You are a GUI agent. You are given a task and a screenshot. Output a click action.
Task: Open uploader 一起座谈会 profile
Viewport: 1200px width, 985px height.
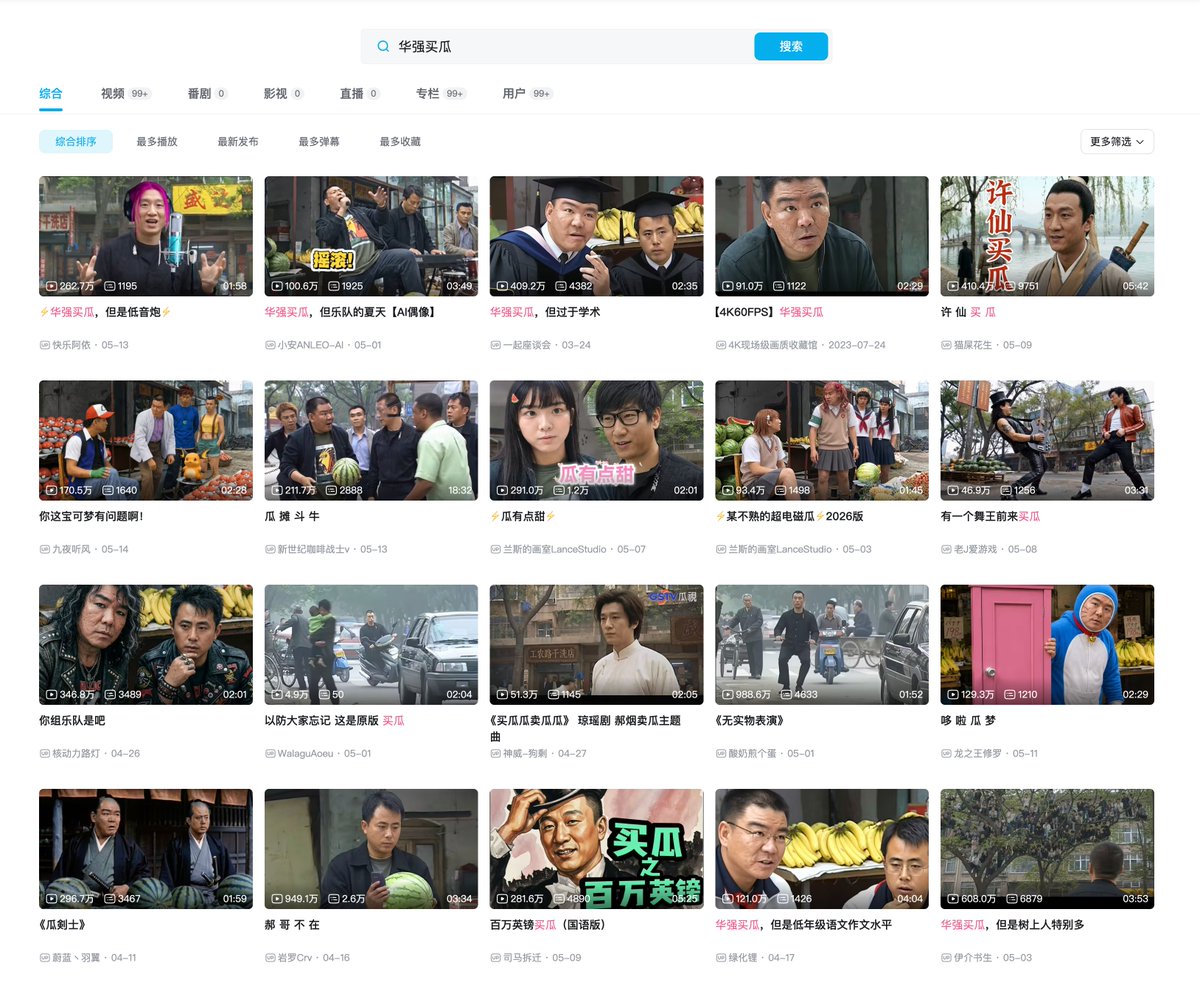528,345
